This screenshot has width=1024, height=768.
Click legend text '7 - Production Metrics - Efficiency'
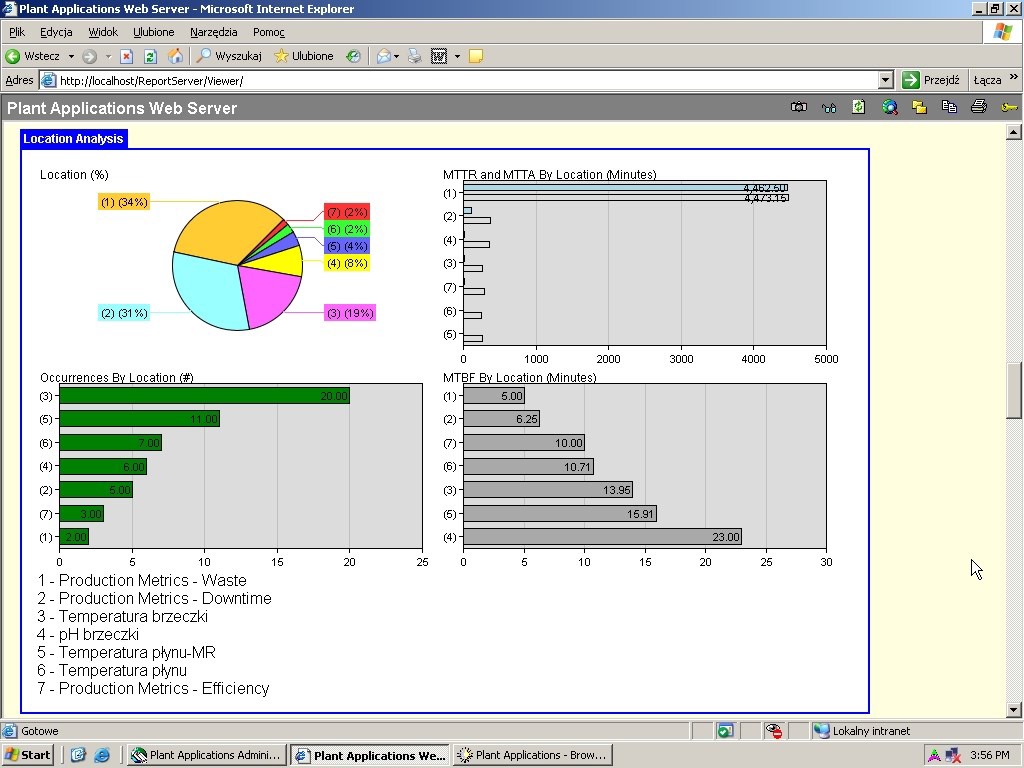[x=153, y=688]
